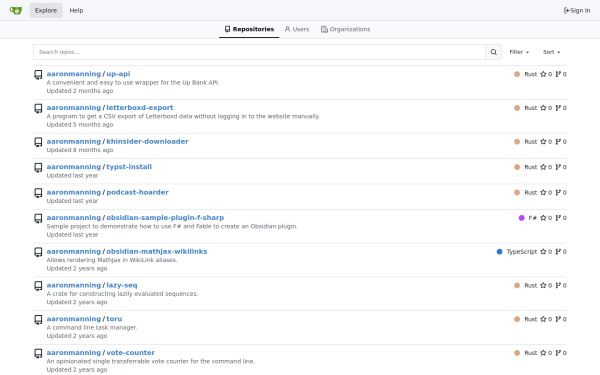
Task: Click the repo icon beside lazy-seq
Action: pos(38,286)
